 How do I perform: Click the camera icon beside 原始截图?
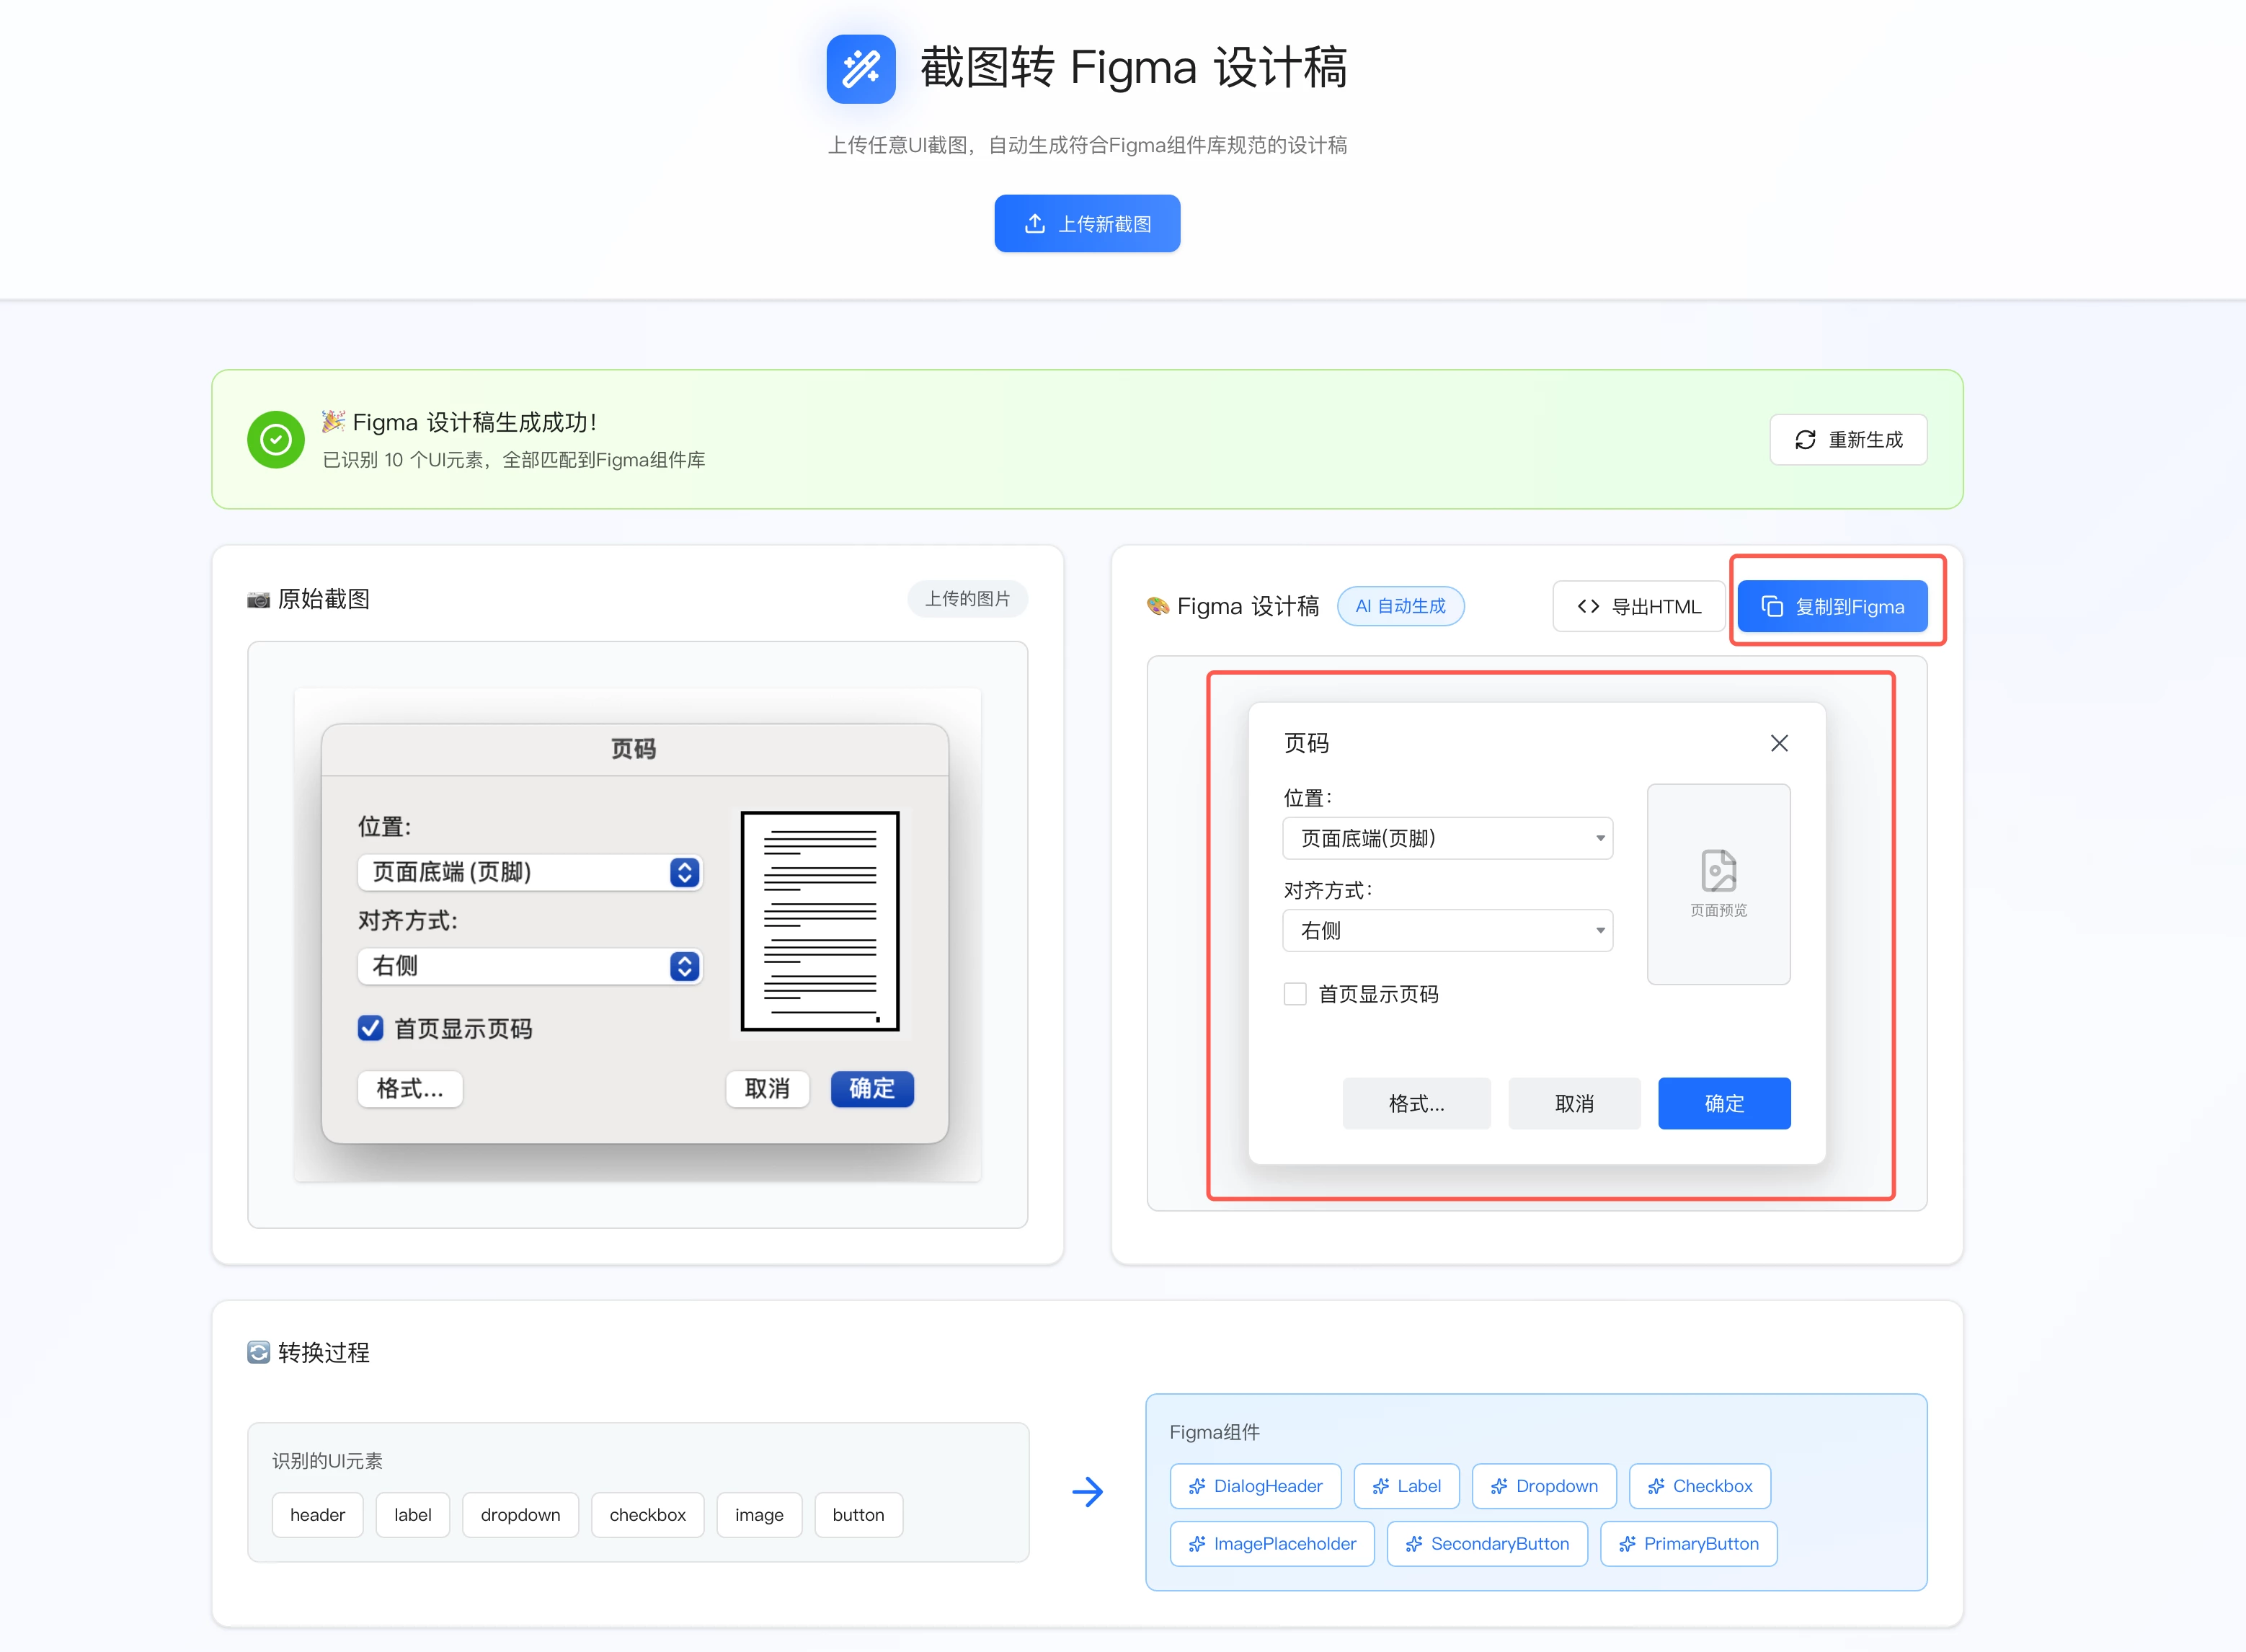[x=258, y=599]
